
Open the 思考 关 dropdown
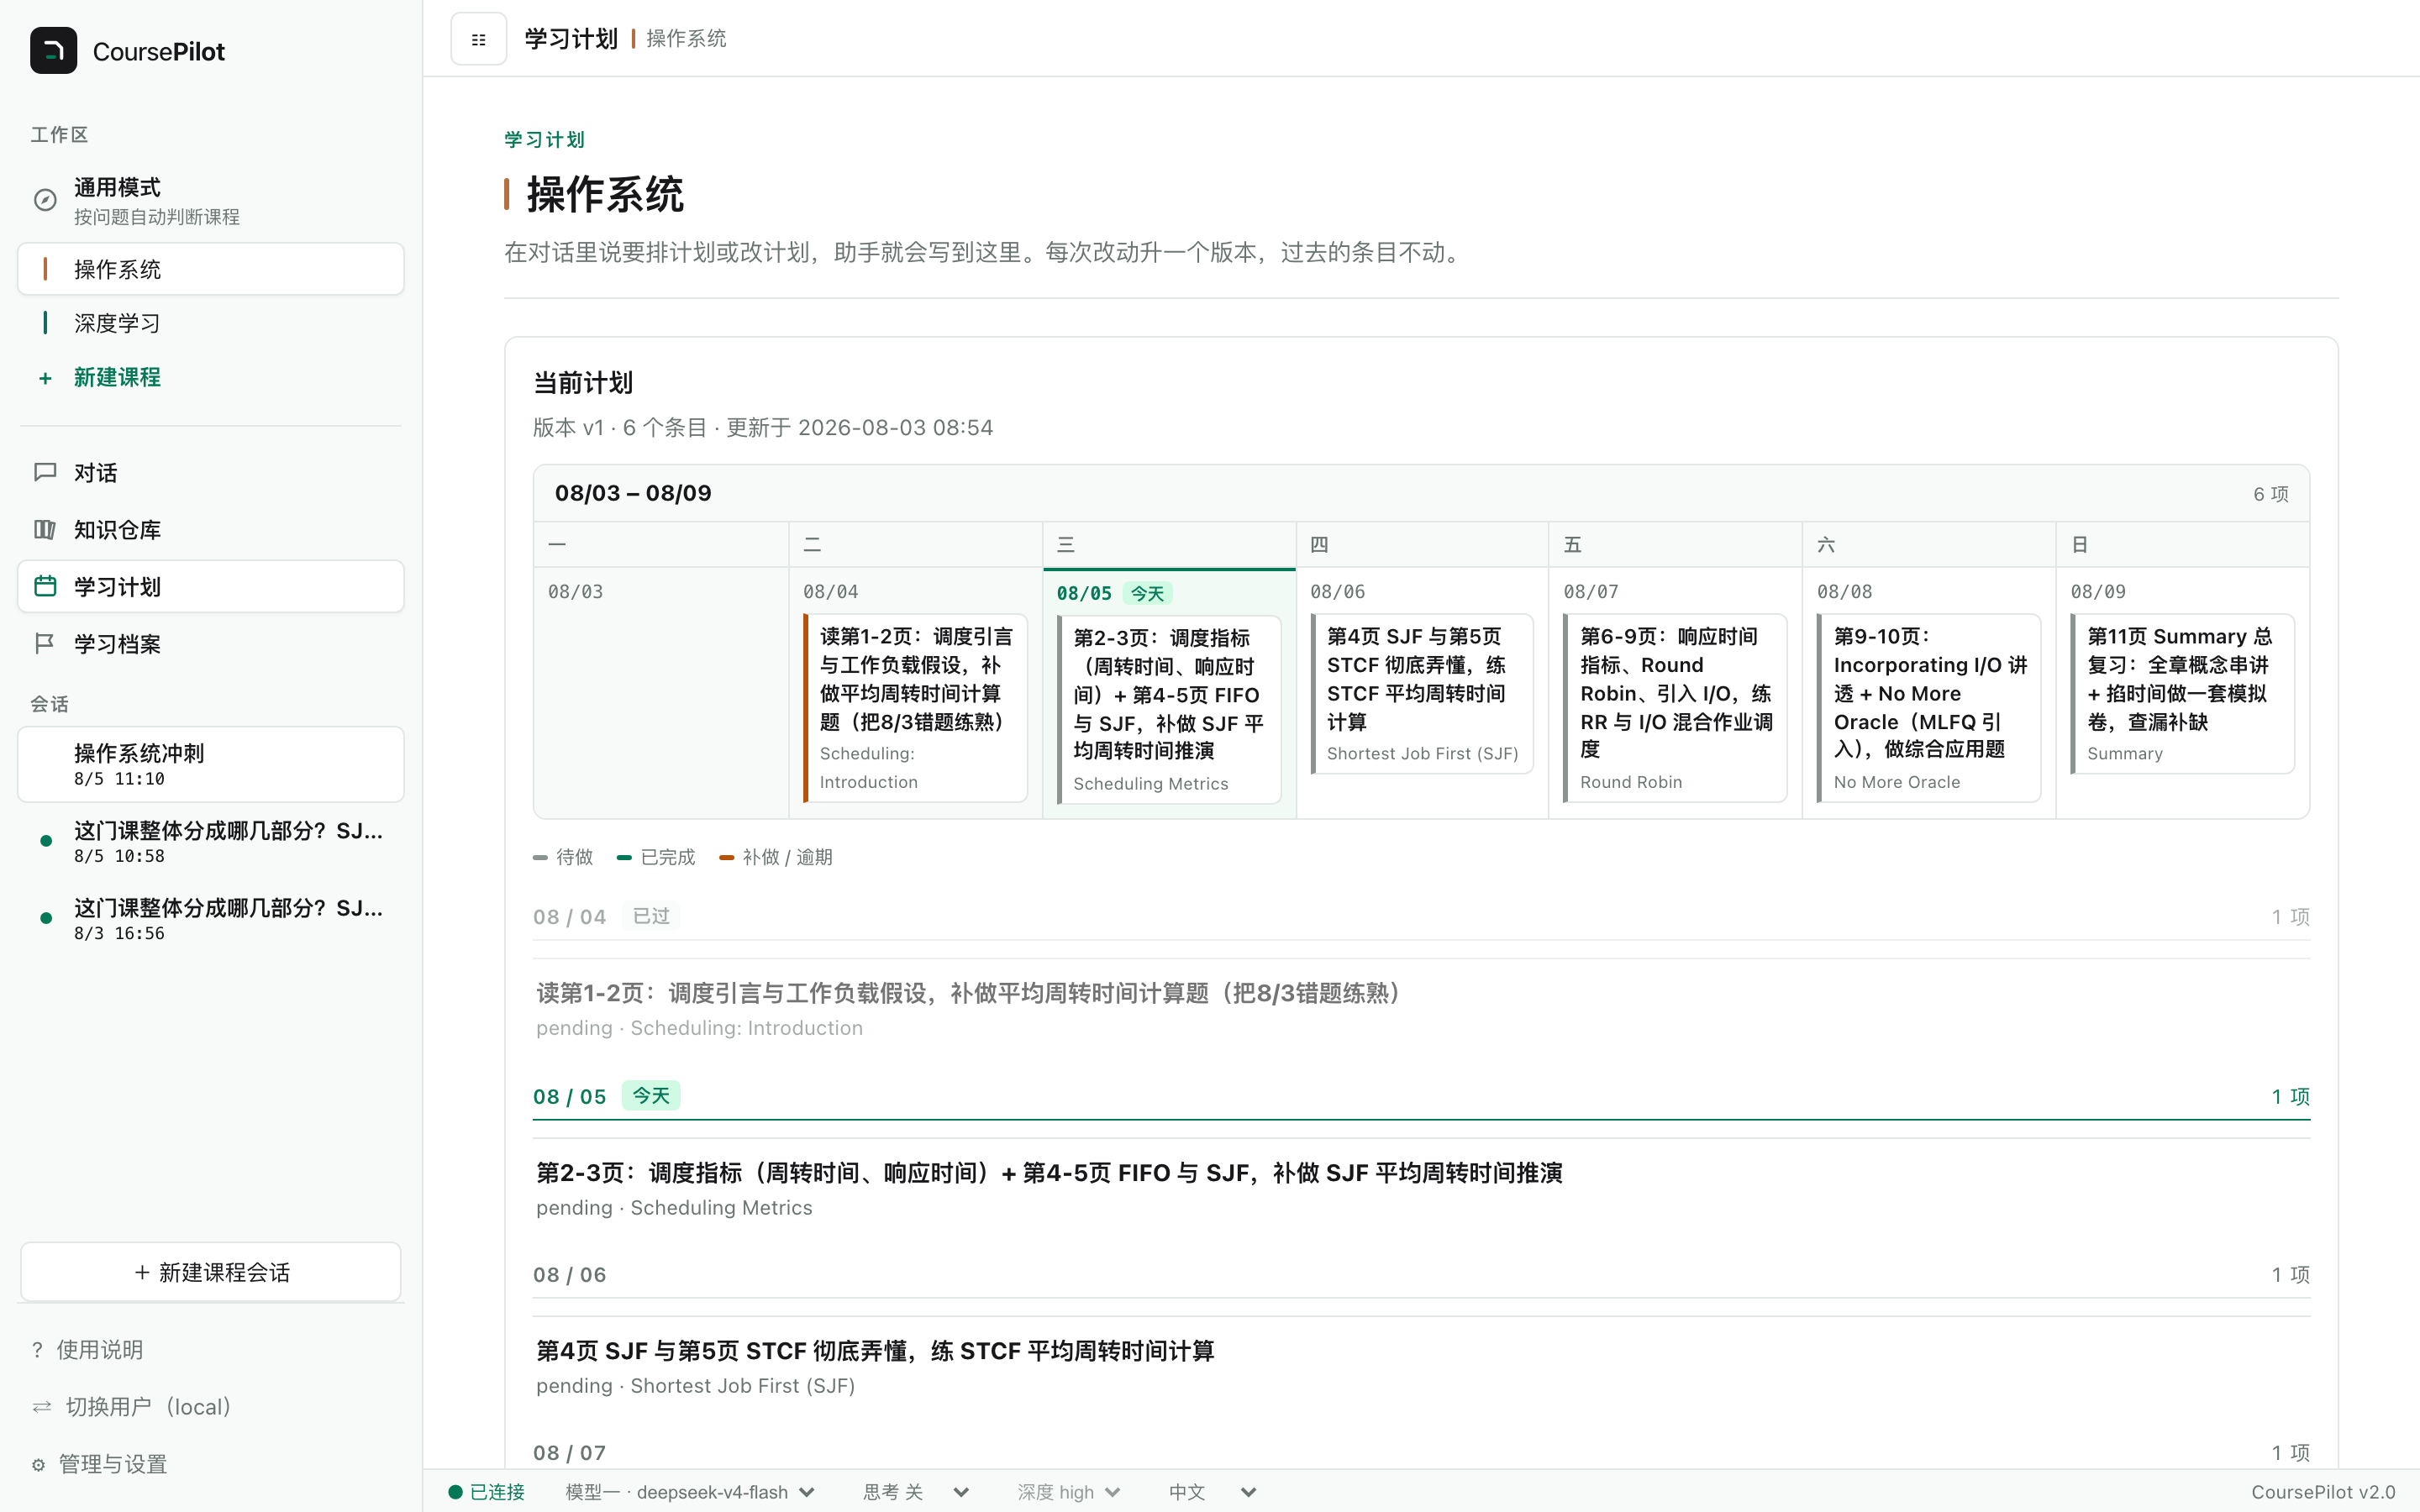pos(916,1492)
